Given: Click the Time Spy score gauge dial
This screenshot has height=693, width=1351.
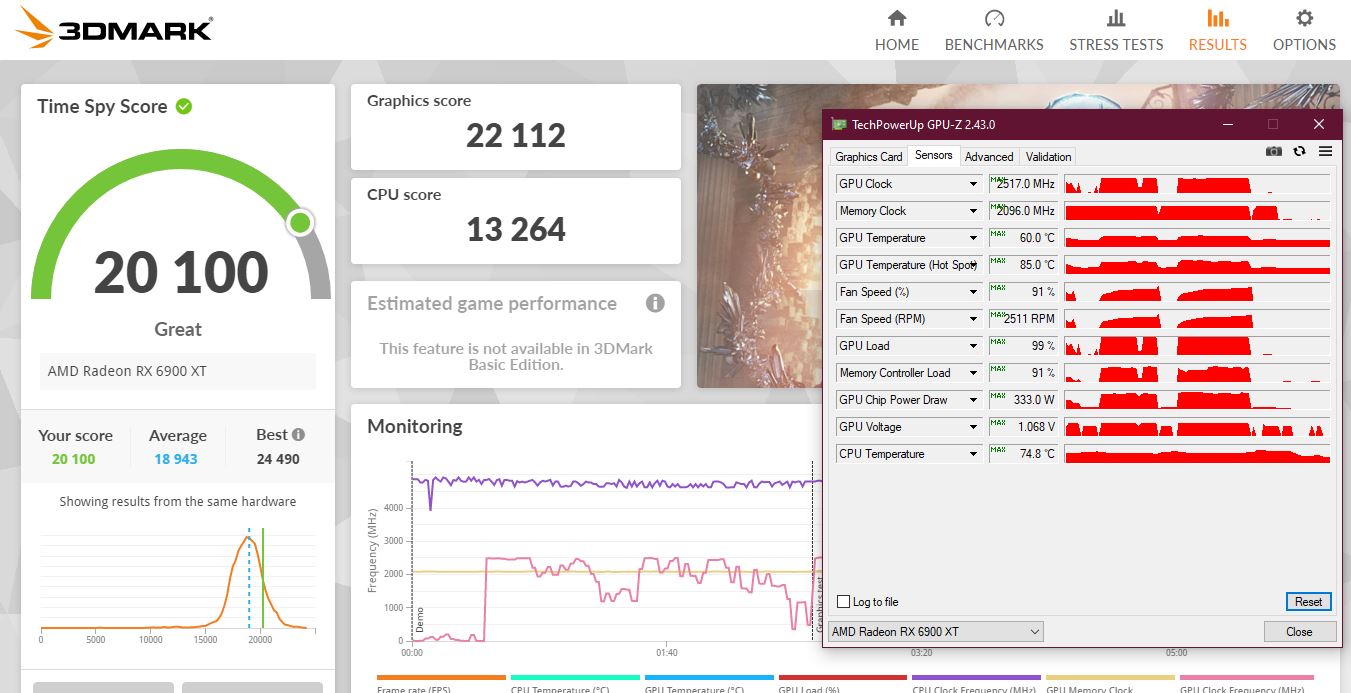Looking at the screenshot, I should 181,223.
